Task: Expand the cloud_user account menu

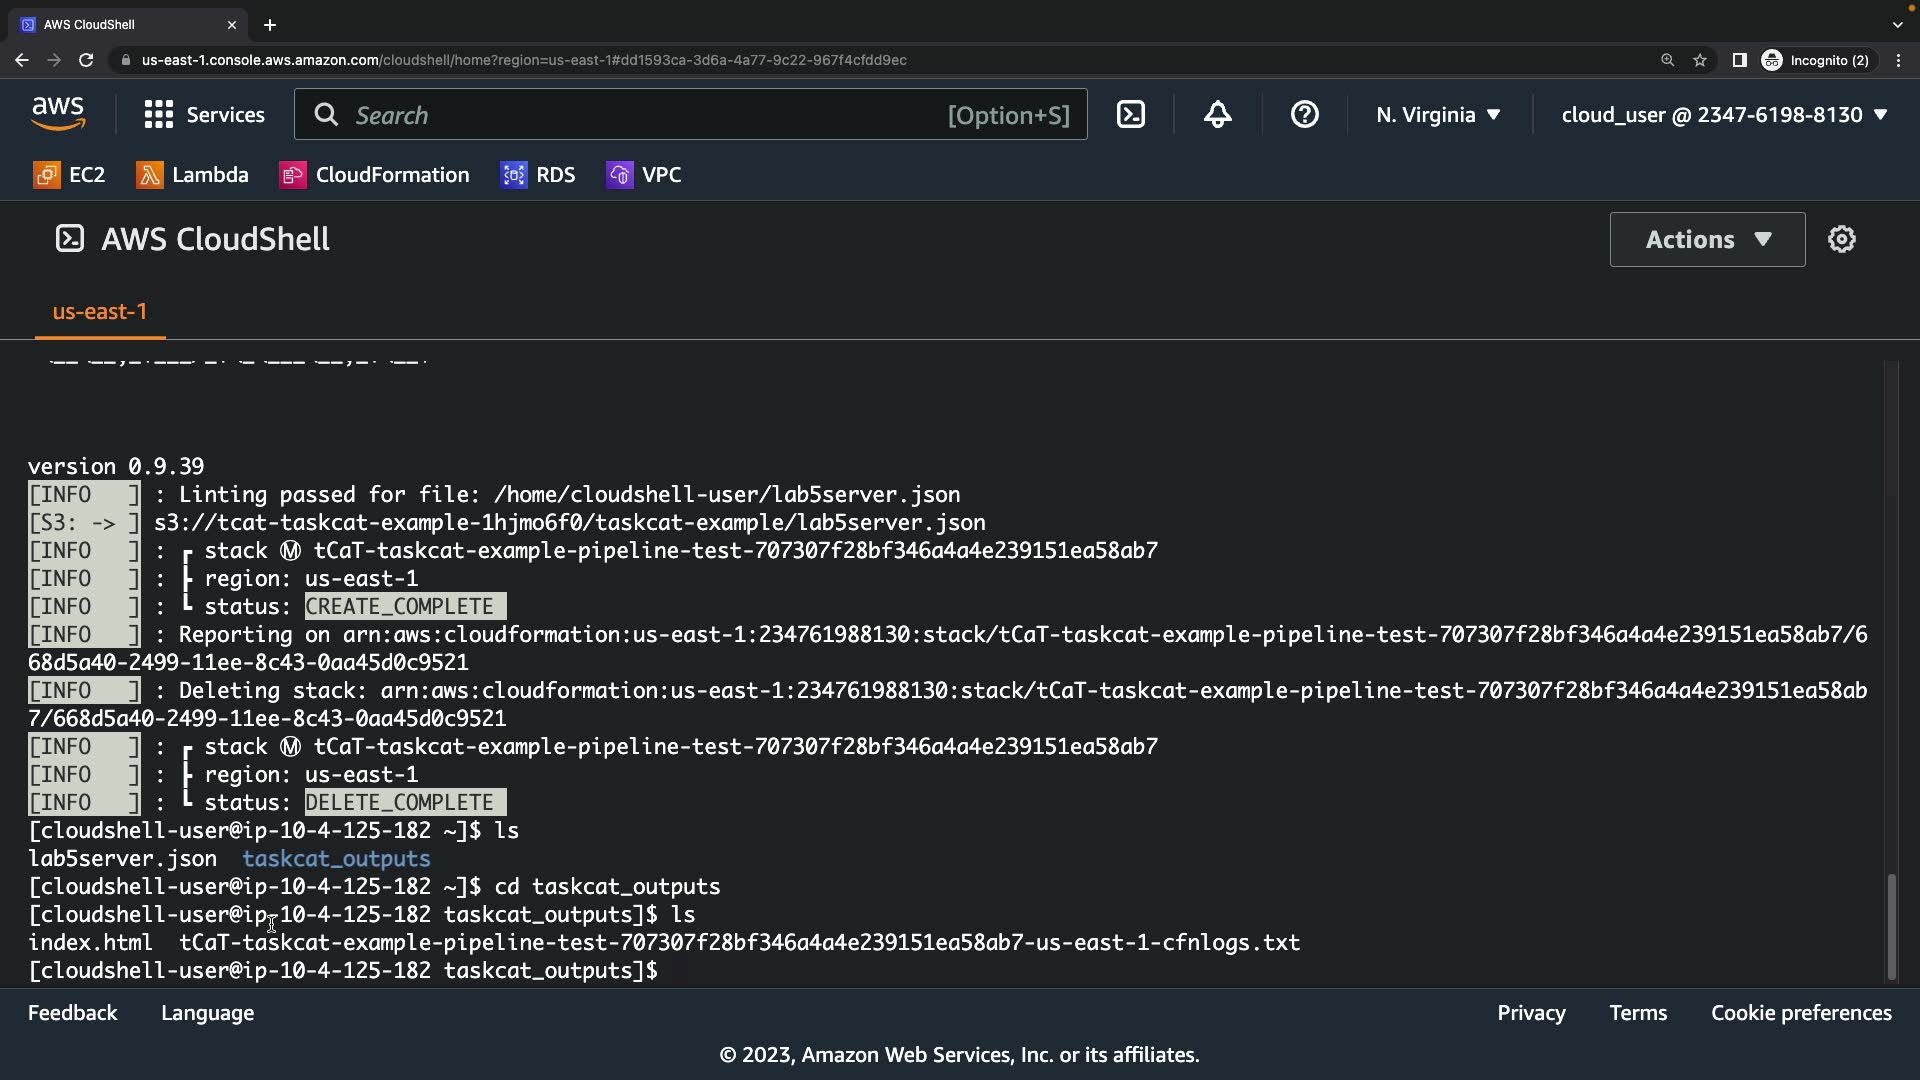Action: [1724, 115]
